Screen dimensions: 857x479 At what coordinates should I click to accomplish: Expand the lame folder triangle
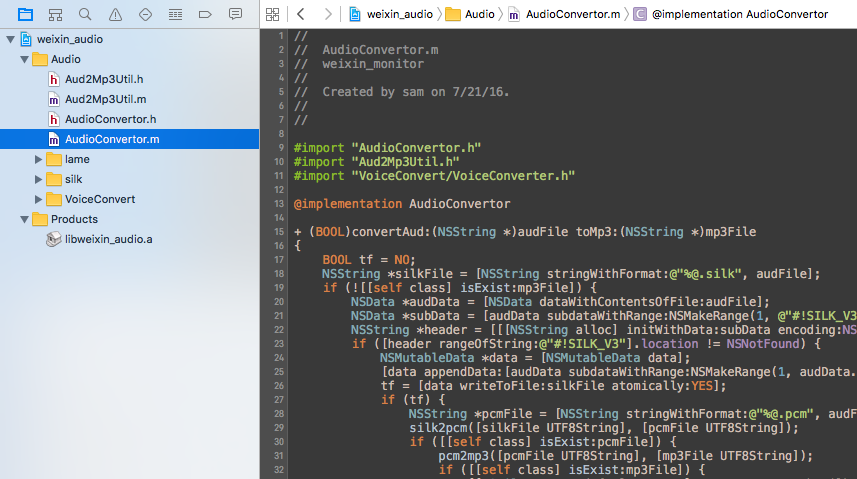pyautogui.click(x=38, y=159)
